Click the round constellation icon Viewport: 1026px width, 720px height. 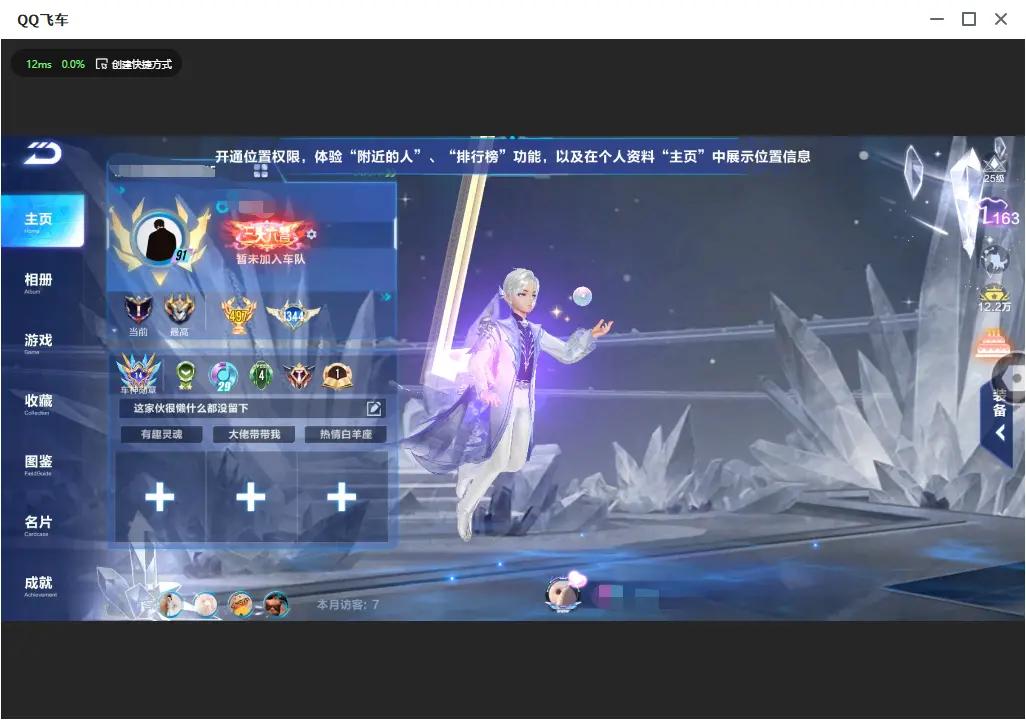pyautogui.click(x=995, y=259)
